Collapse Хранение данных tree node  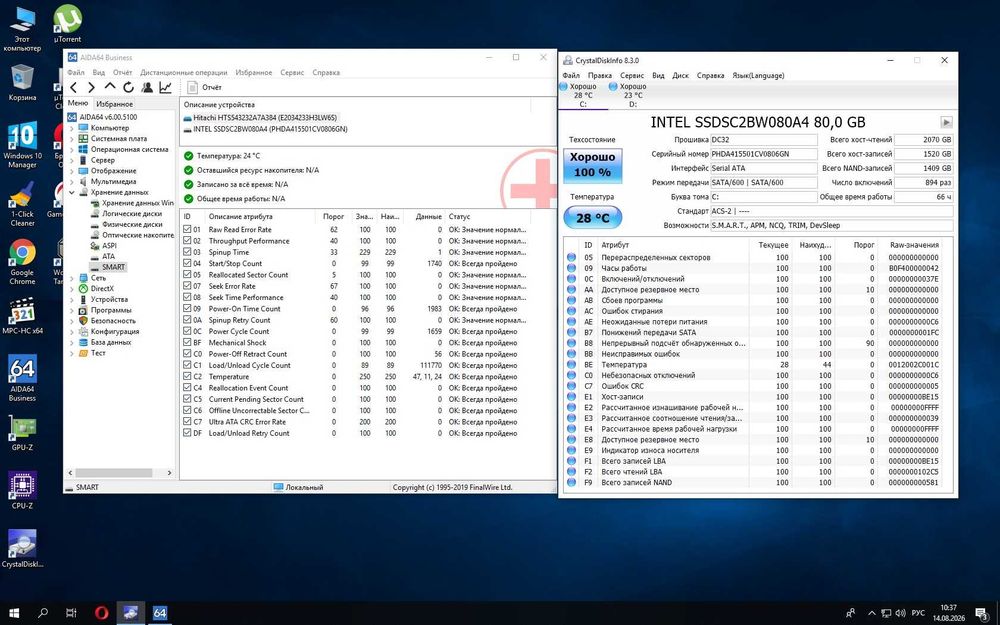point(71,193)
